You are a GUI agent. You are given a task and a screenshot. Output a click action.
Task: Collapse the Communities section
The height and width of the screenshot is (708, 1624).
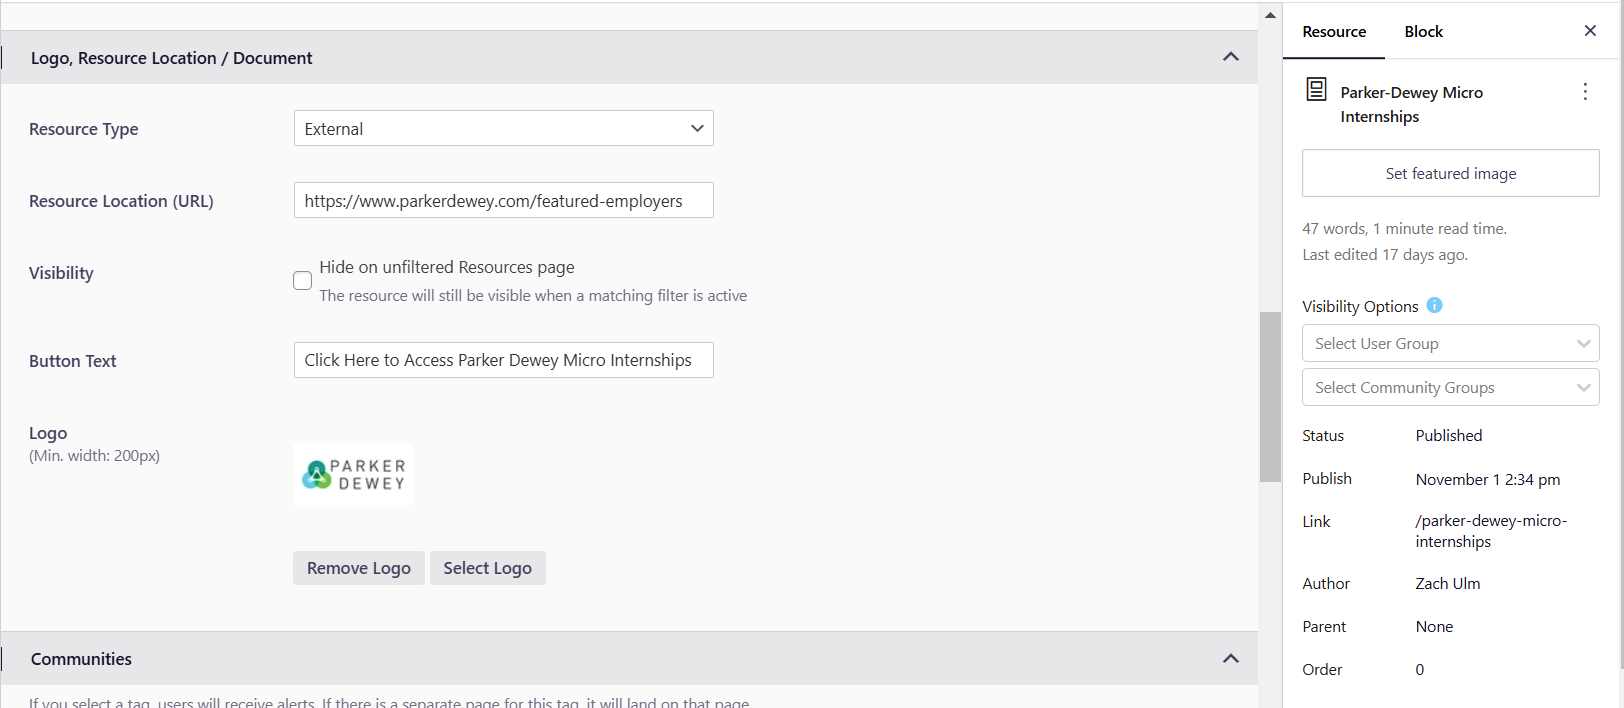point(1230,659)
